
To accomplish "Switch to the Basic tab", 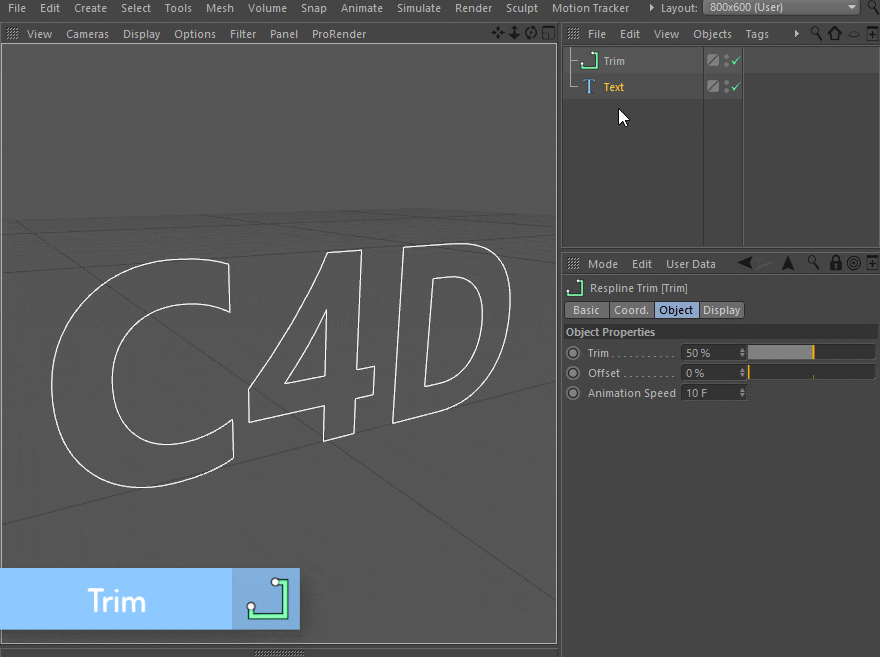I will (586, 310).
